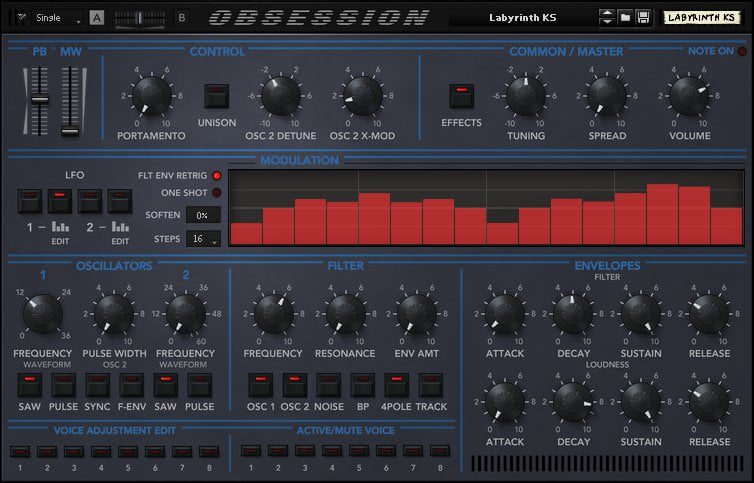Open the top-left menu arrow
Image resolution: width=754 pixels, height=483 pixels.
coord(21,18)
